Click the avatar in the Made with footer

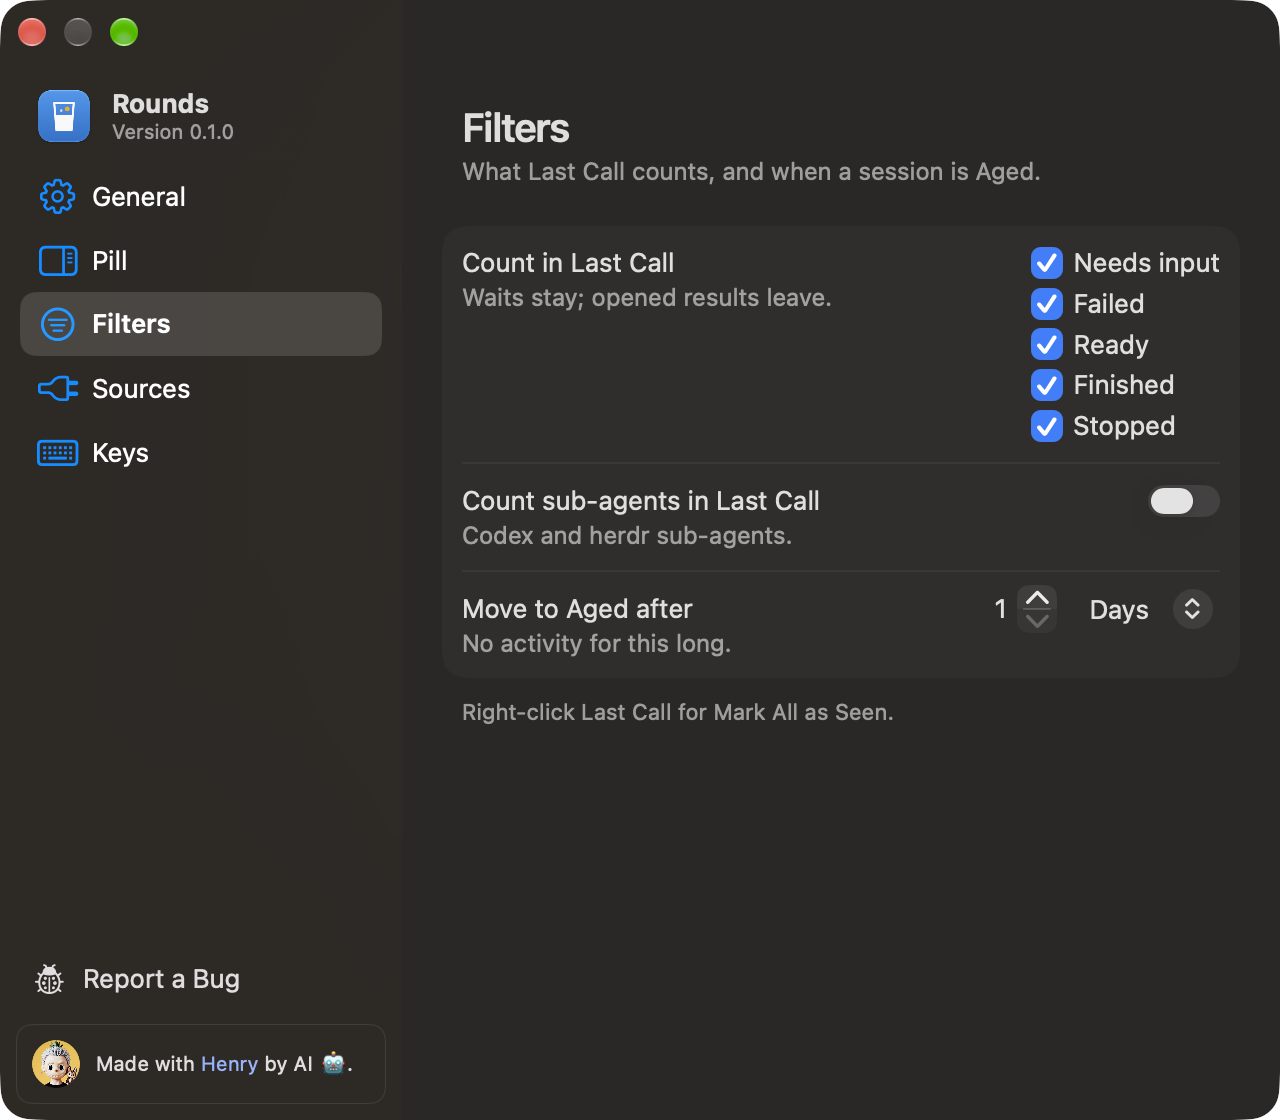pyautogui.click(x=56, y=1064)
